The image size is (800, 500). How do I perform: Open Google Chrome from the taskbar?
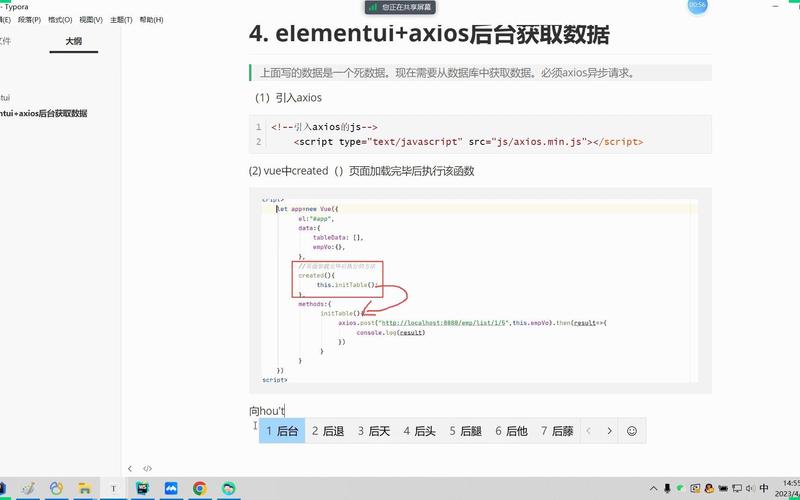200,489
